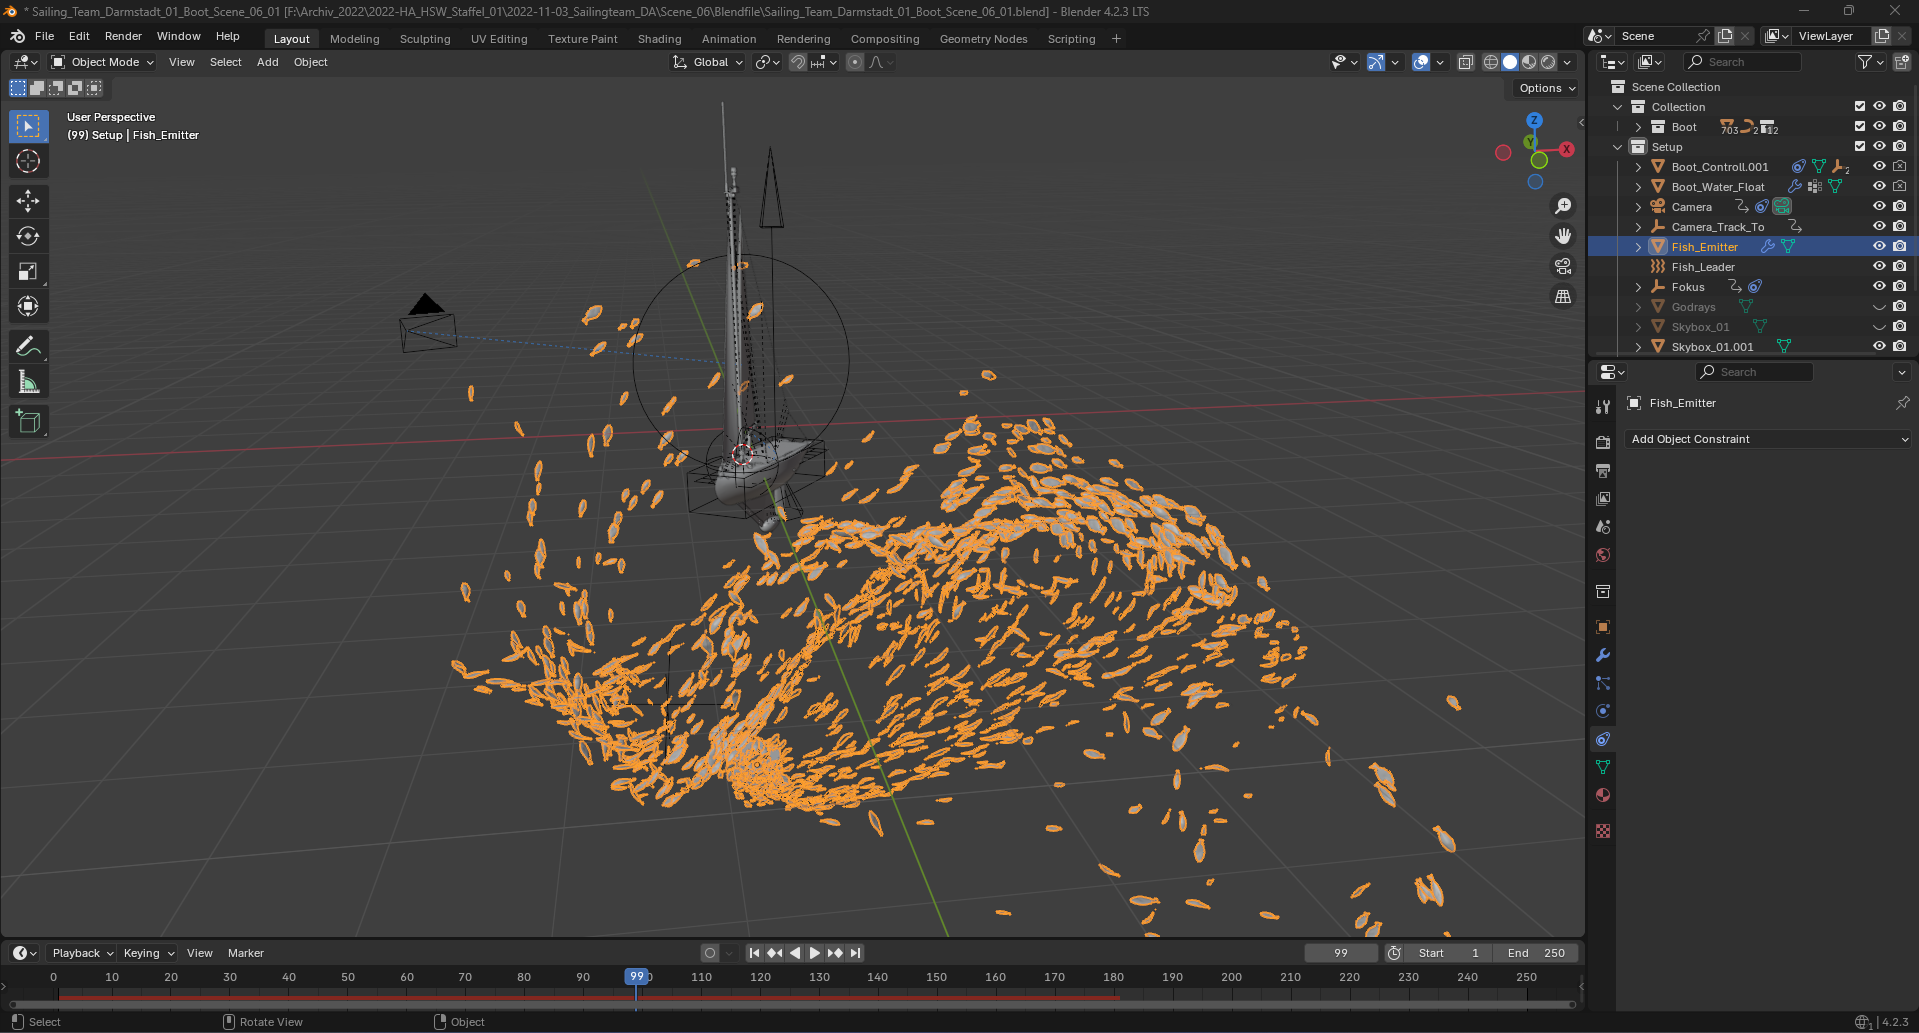The width and height of the screenshot is (1919, 1033).
Task: Open the Modifiers properties tab
Action: coord(1603,655)
